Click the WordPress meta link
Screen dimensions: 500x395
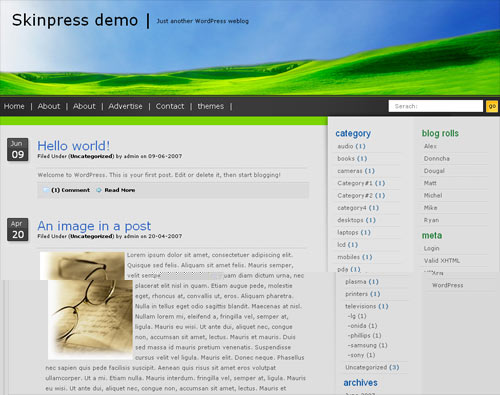point(448,285)
